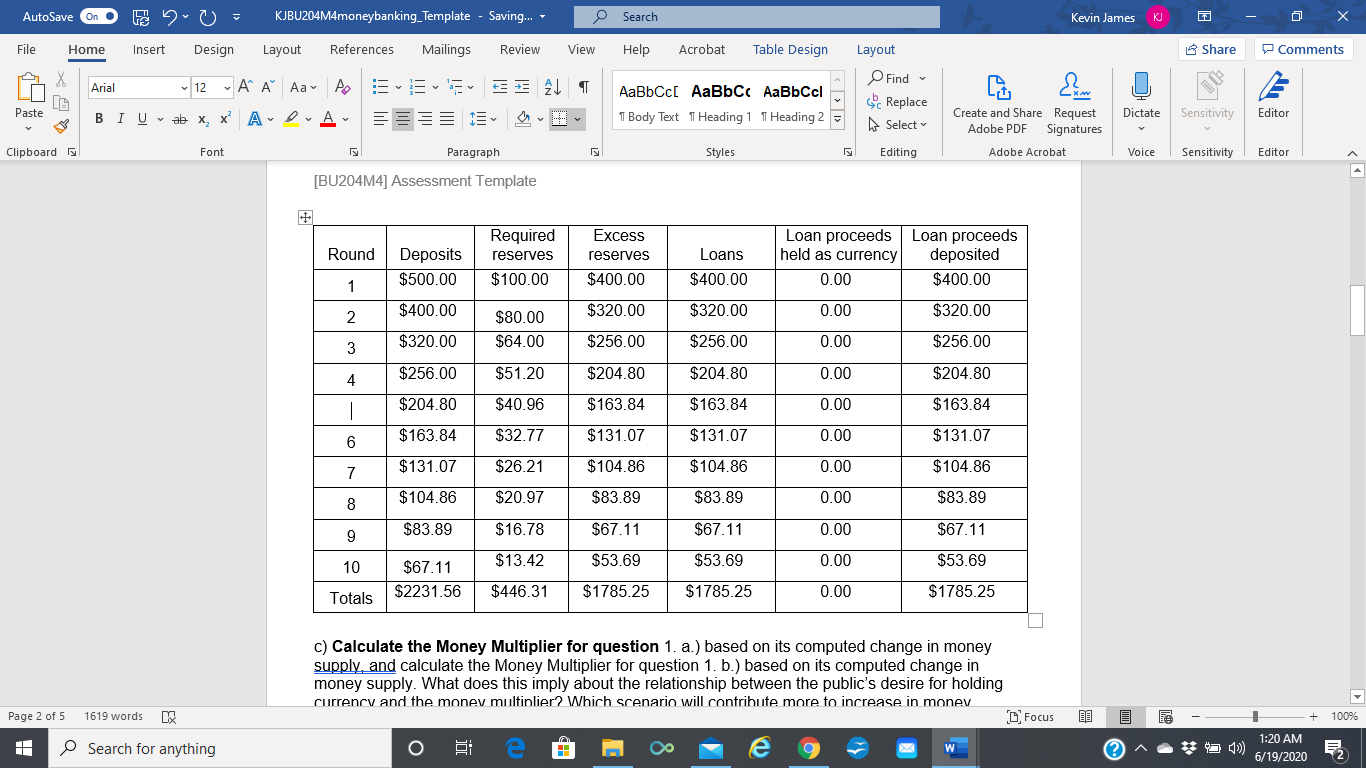This screenshot has width=1366, height=768.
Task: Toggle AutoSave switch off
Action: coord(98,17)
